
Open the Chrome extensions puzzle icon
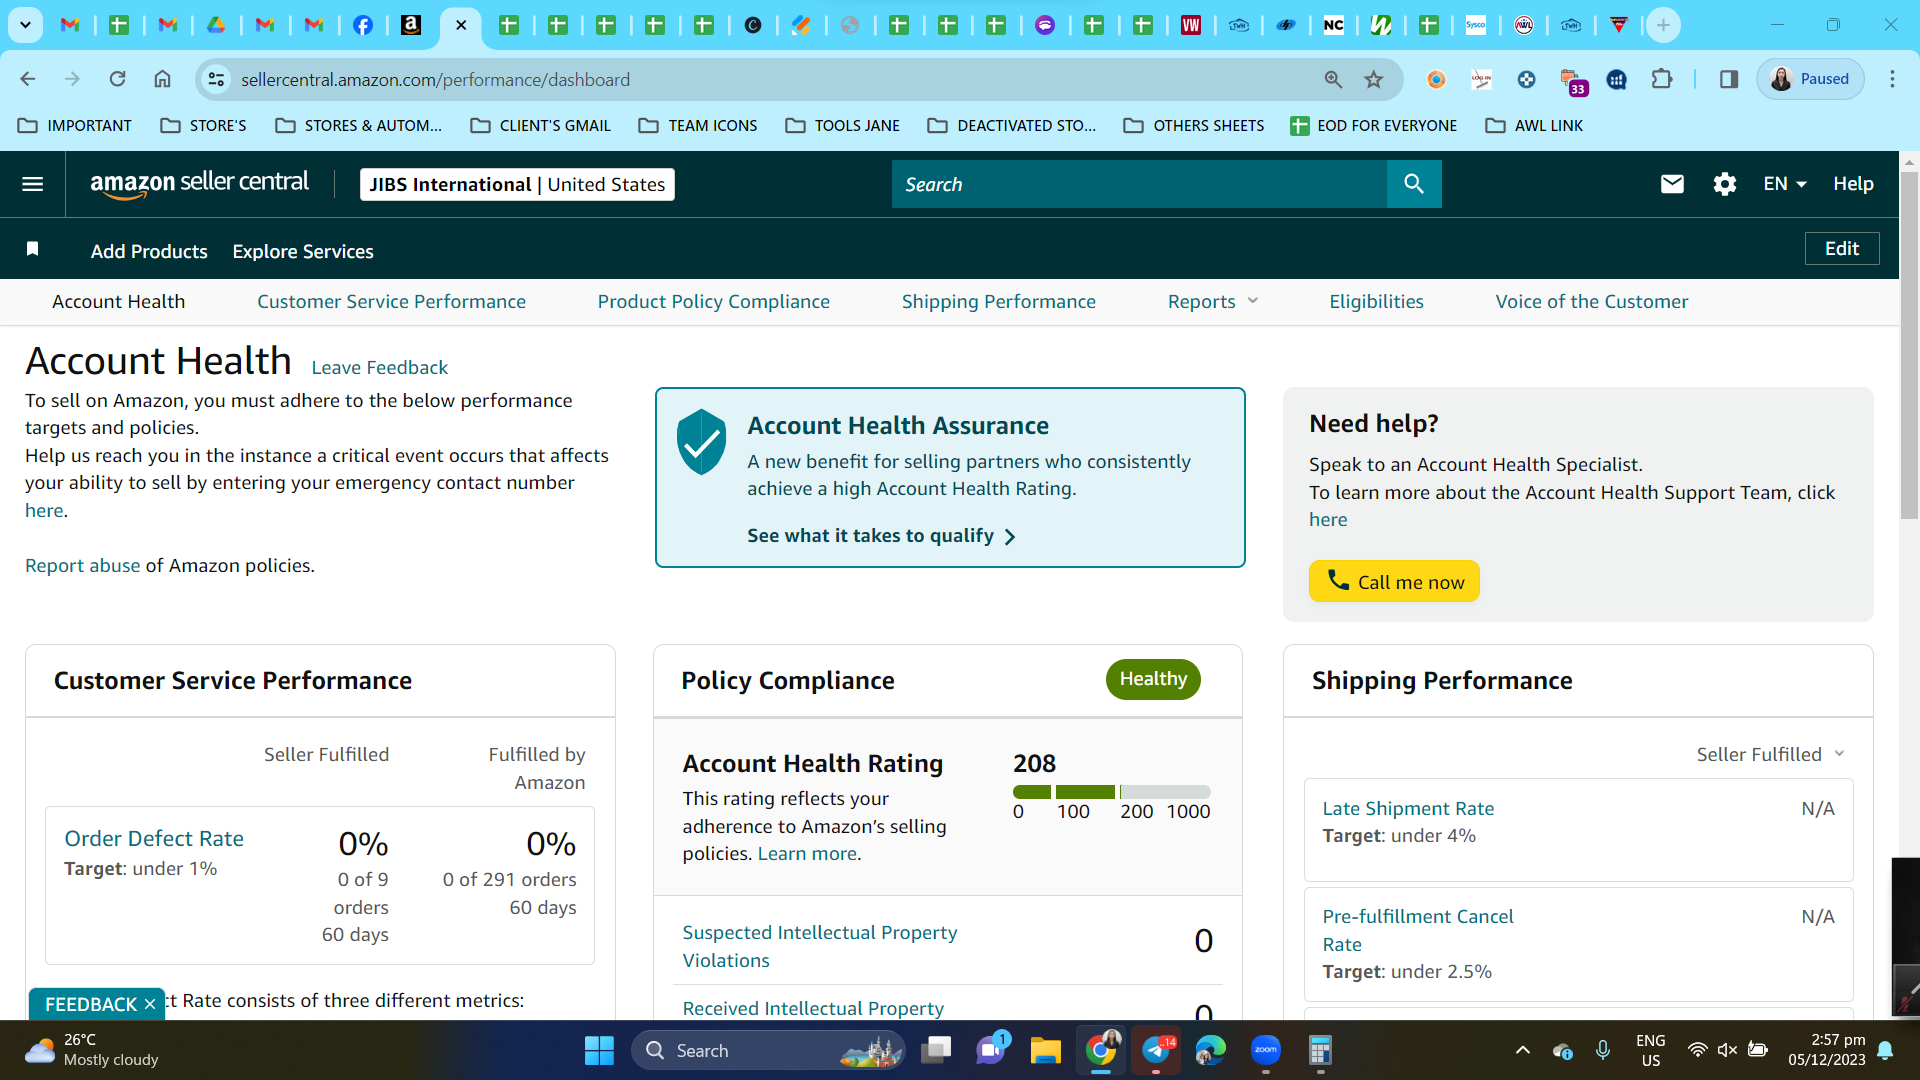[x=1662, y=79]
